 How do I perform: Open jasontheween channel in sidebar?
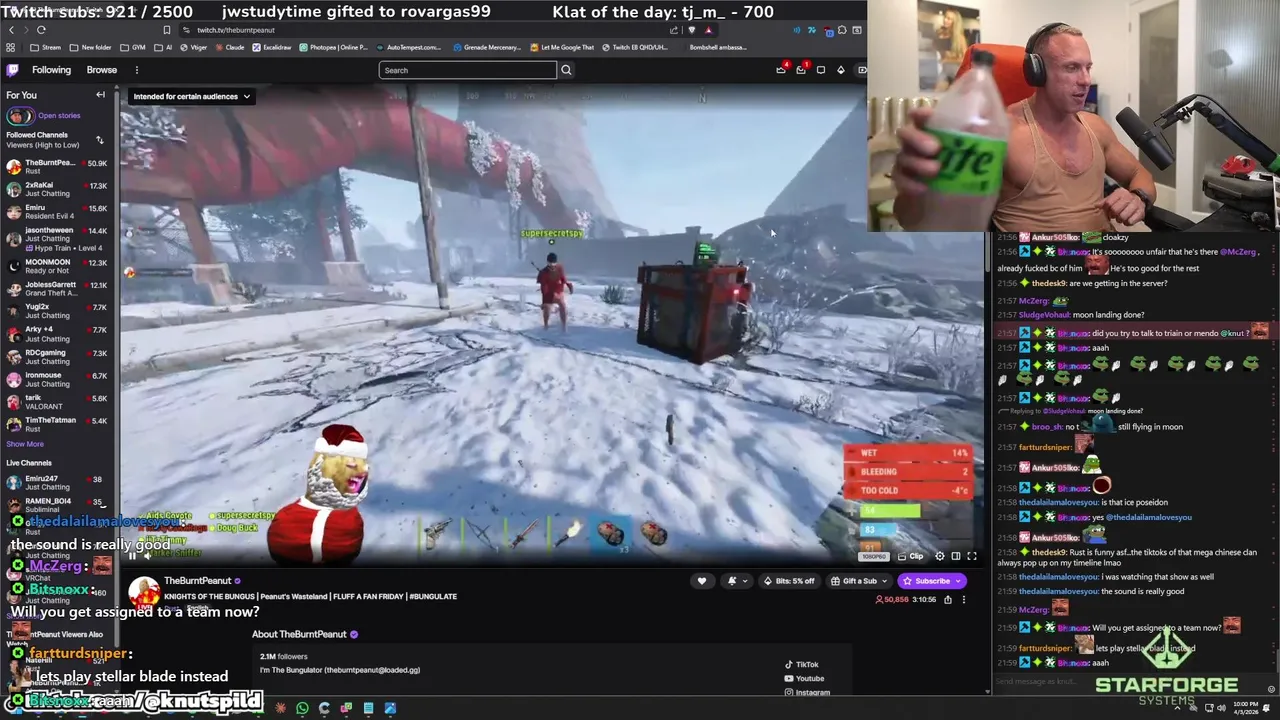pos(57,238)
